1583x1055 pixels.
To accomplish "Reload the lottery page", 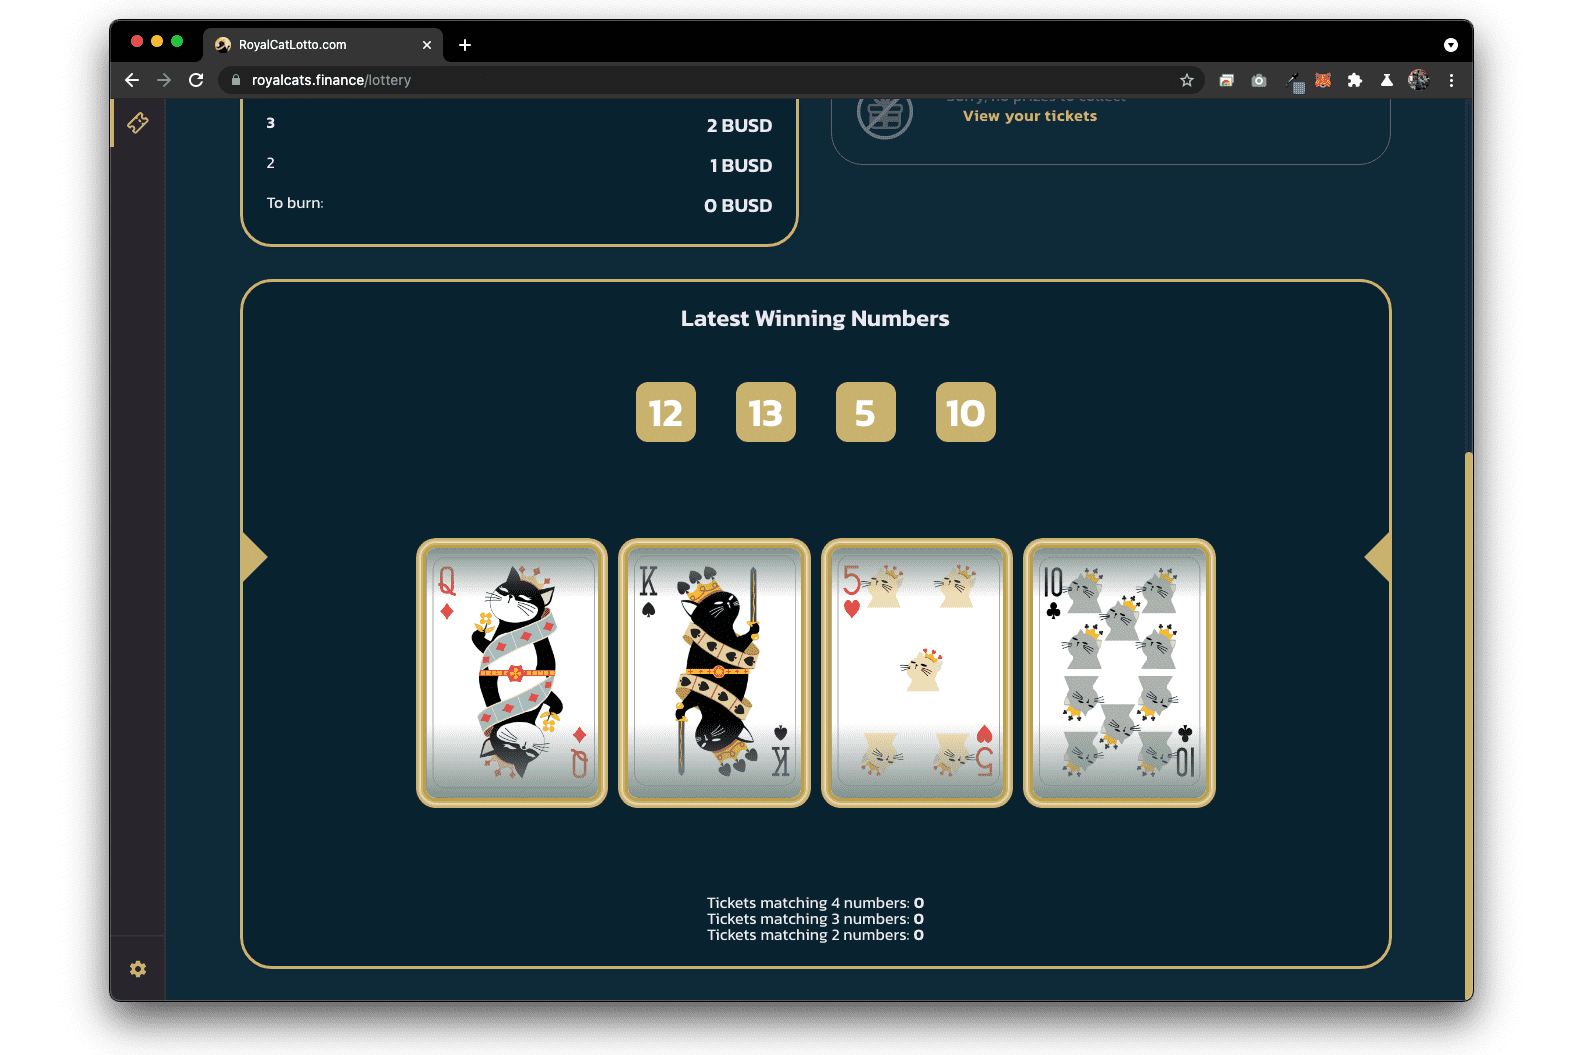I will pos(196,80).
